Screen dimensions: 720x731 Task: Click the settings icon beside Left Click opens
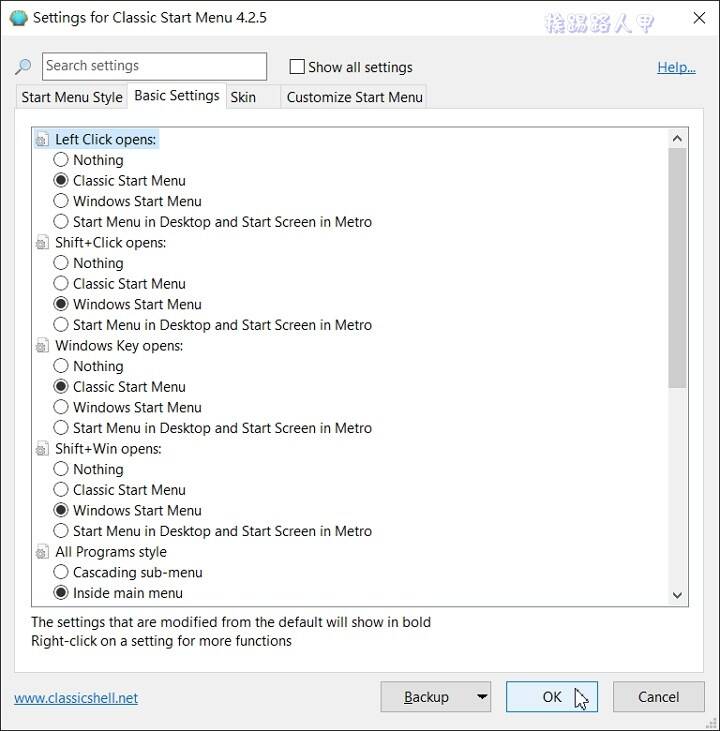click(42, 139)
